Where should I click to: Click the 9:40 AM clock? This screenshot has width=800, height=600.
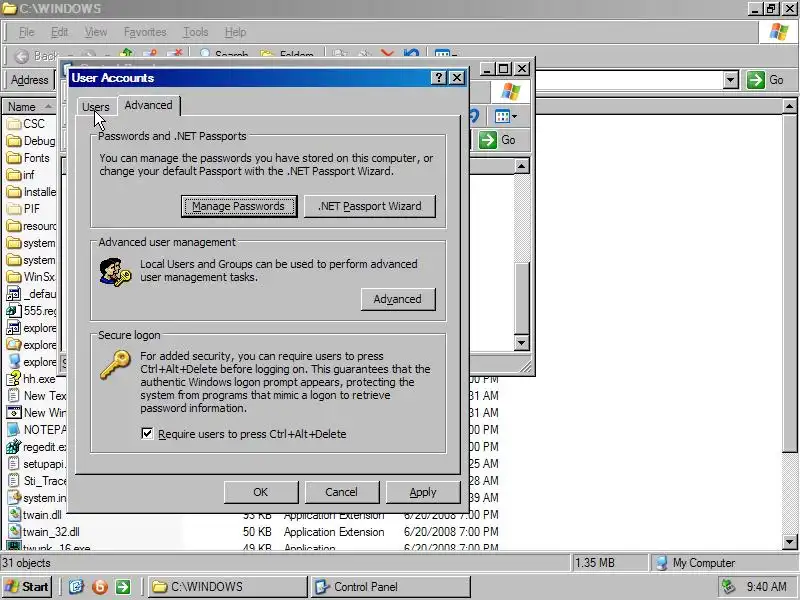tap(766, 587)
